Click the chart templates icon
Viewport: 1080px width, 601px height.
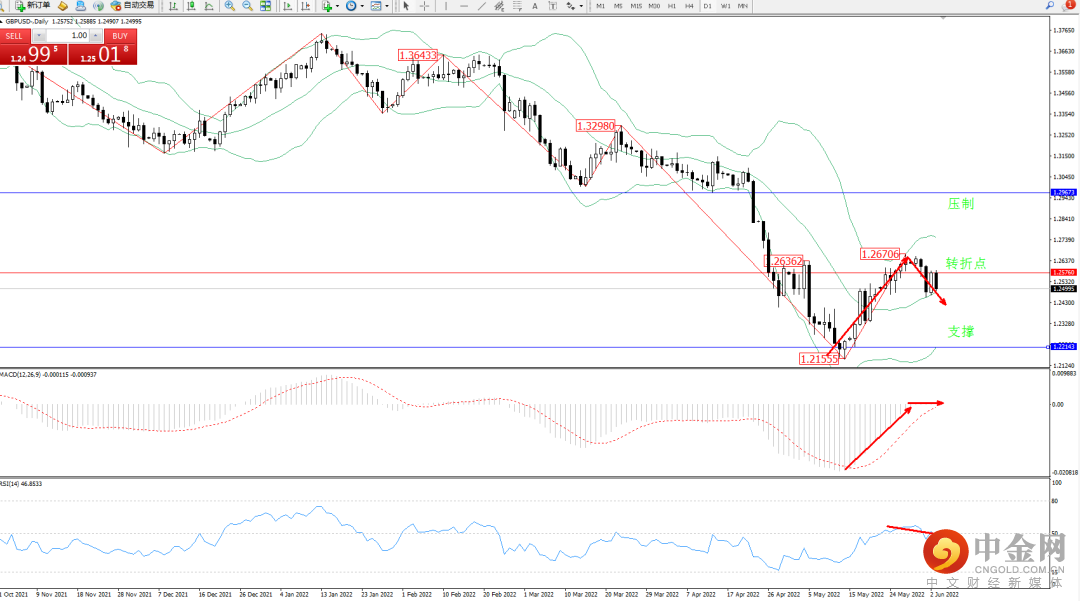coord(376,6)
